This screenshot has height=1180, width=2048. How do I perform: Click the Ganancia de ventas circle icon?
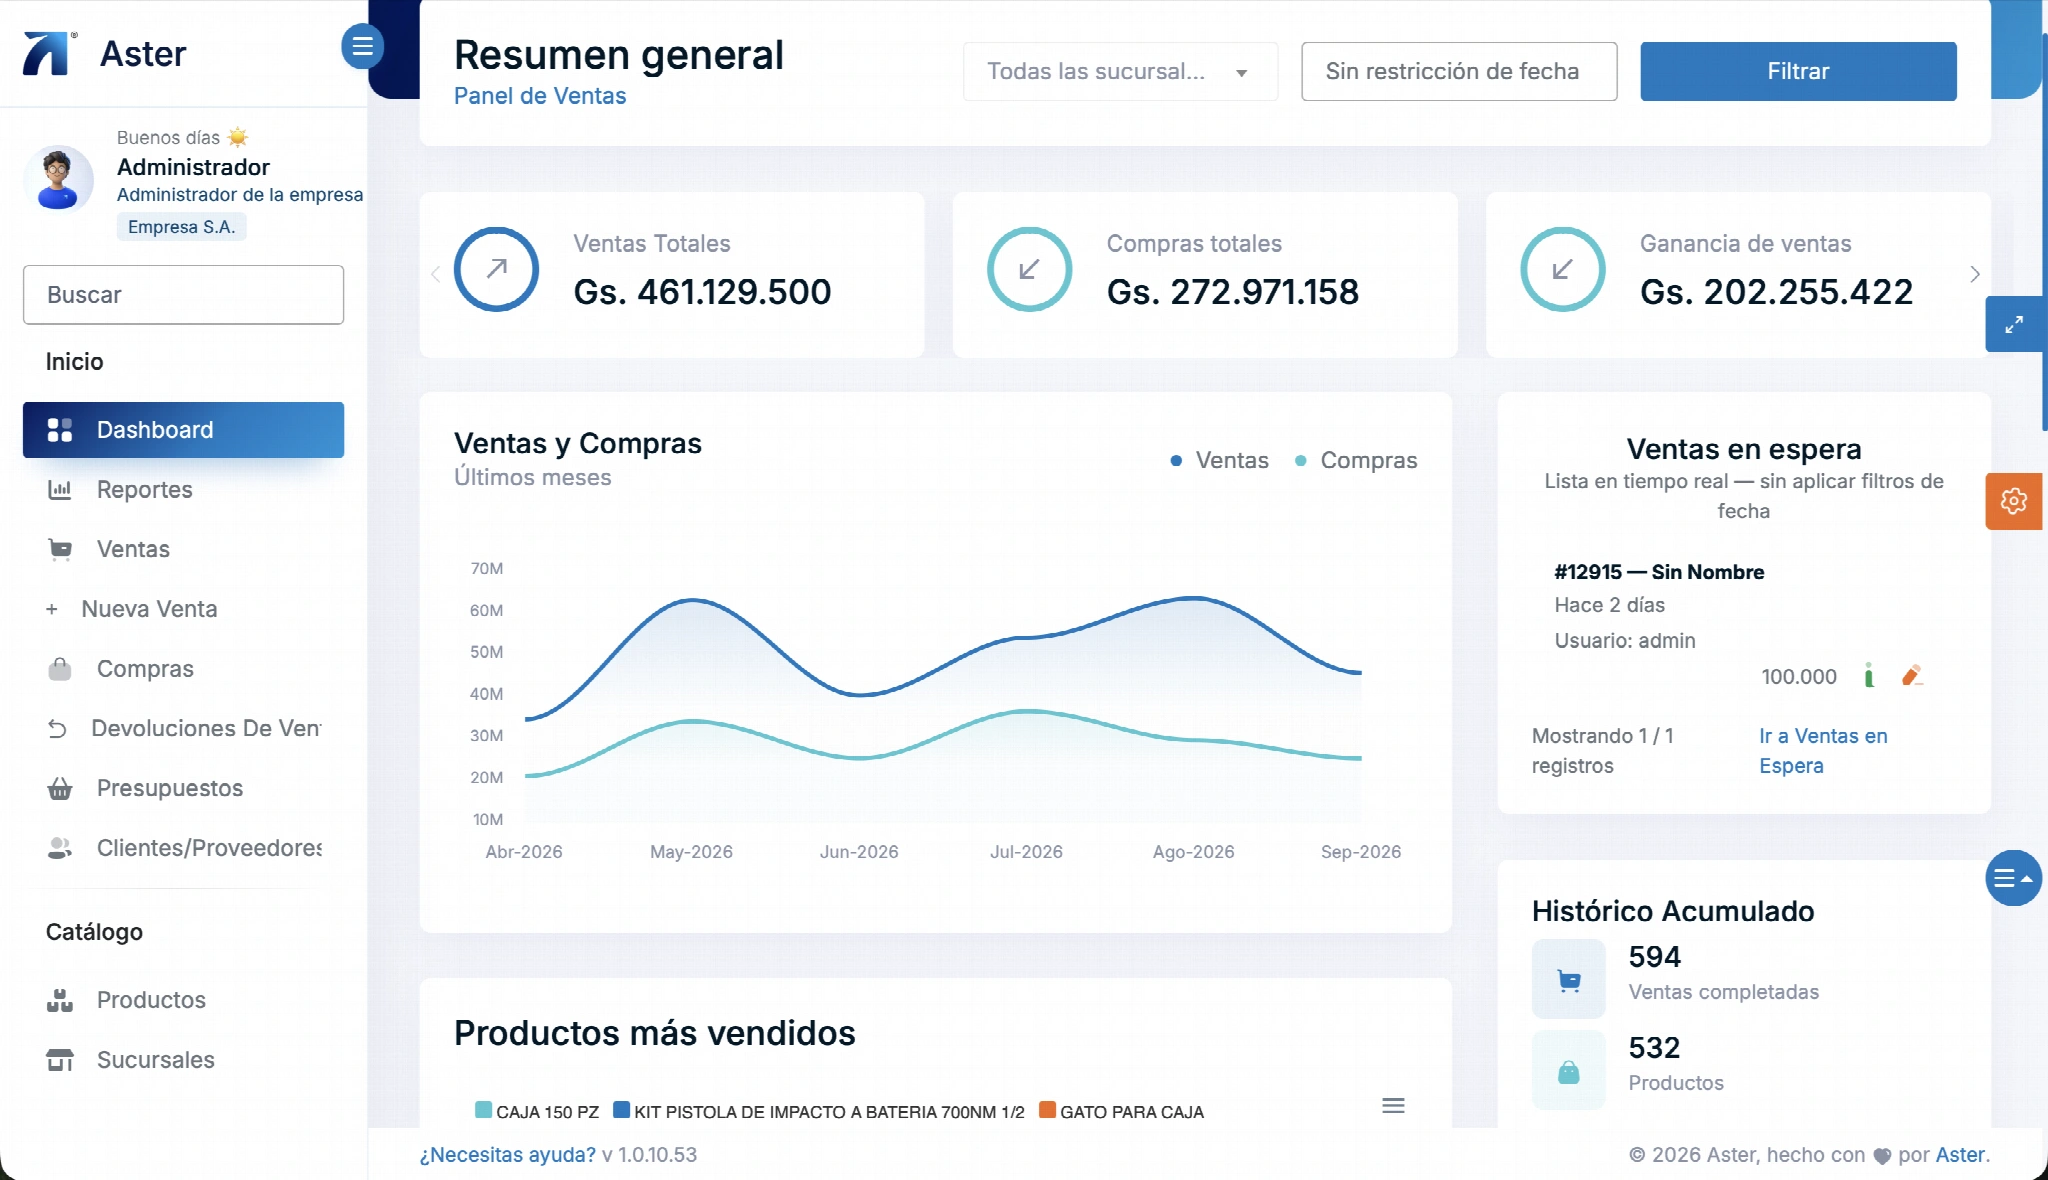click(1562, 269)
